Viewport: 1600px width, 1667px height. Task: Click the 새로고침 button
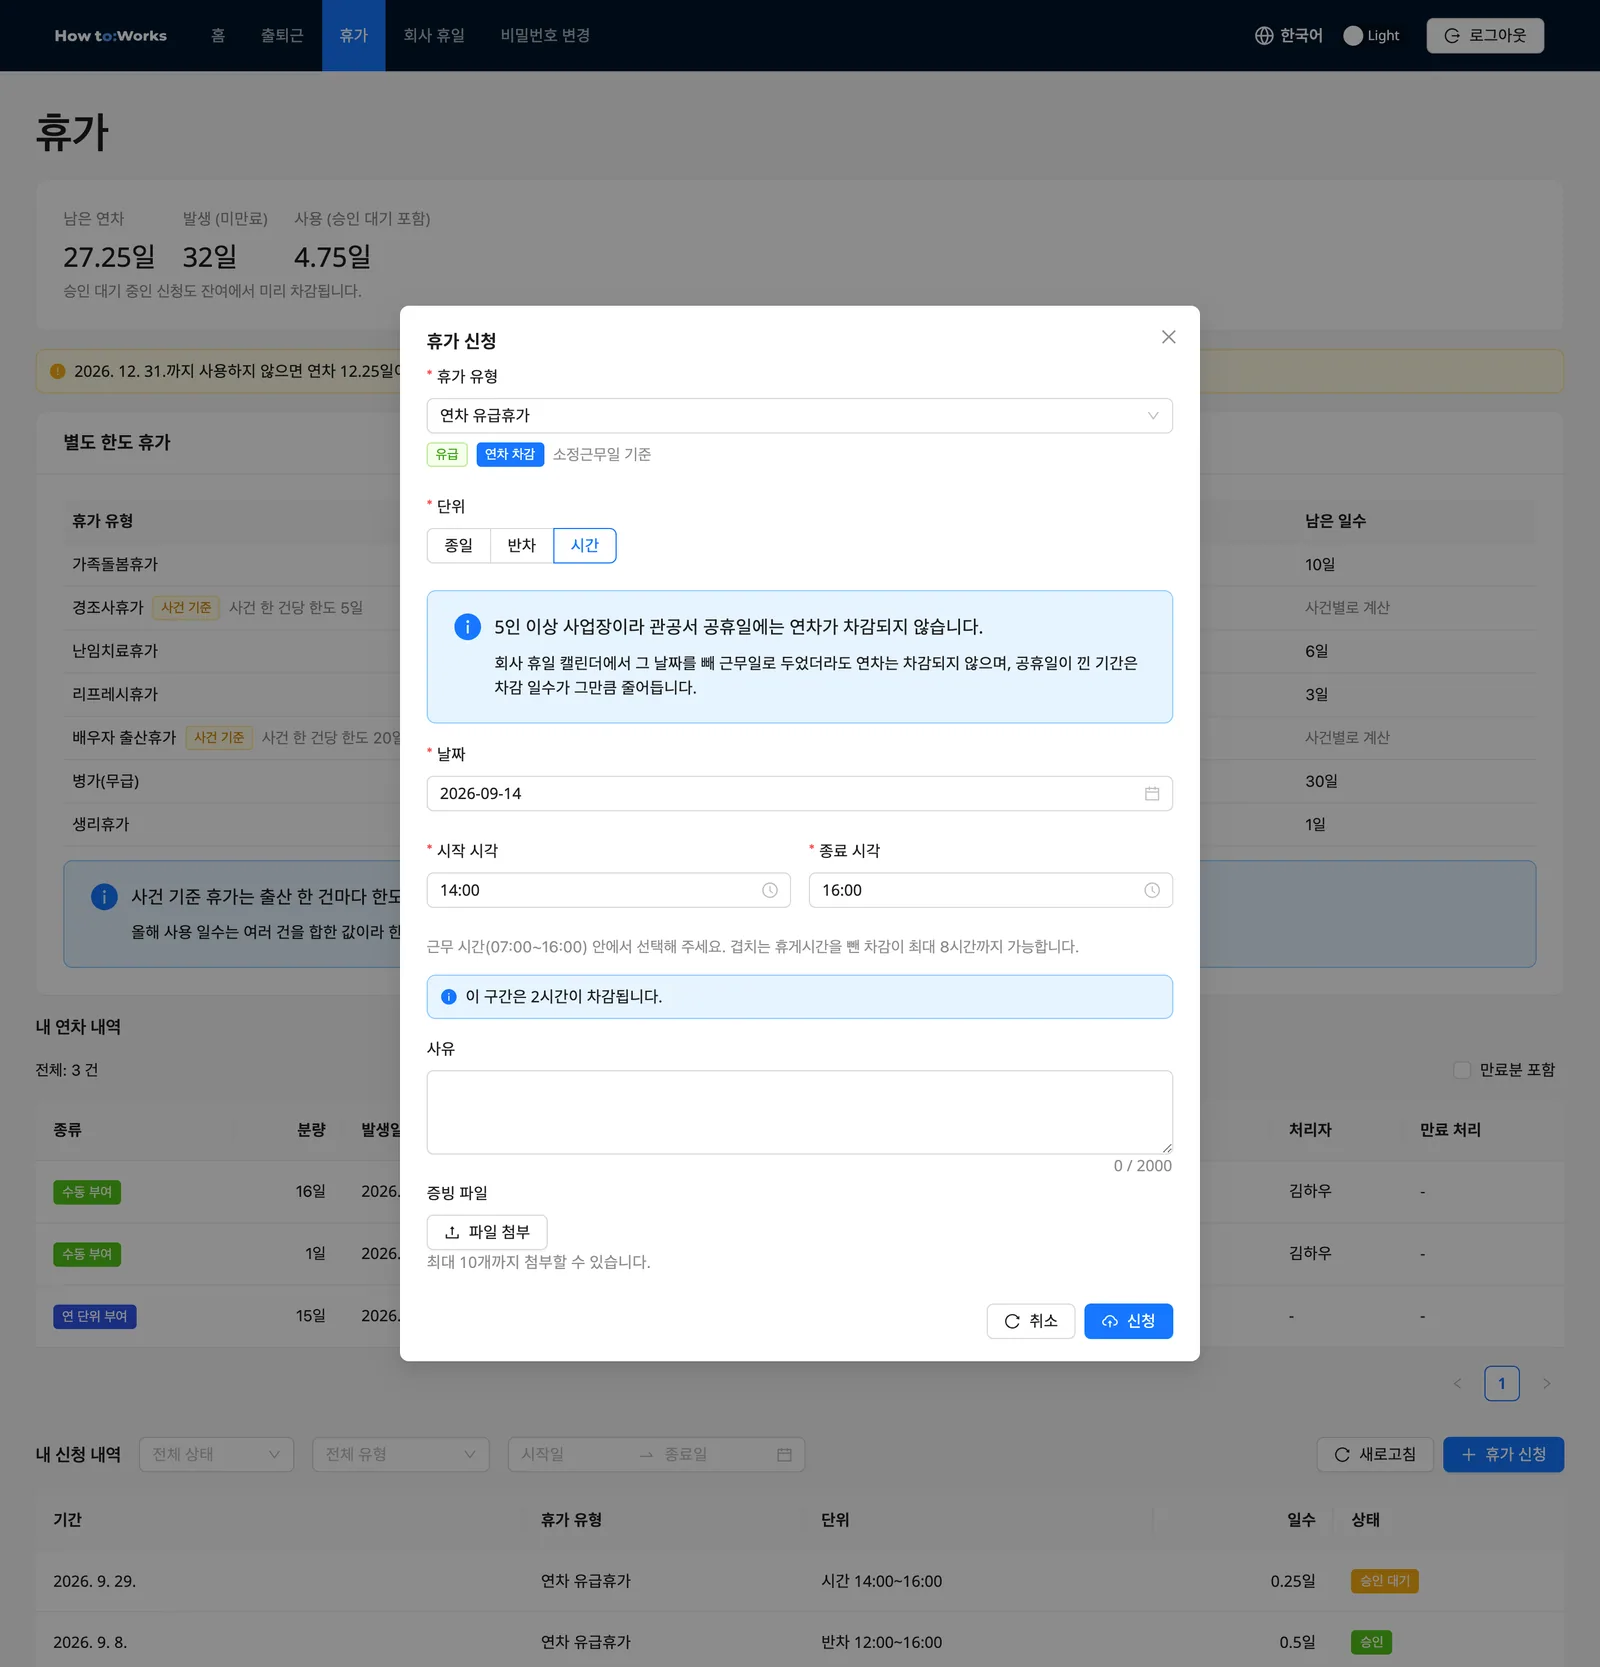click(1375, 1454)
